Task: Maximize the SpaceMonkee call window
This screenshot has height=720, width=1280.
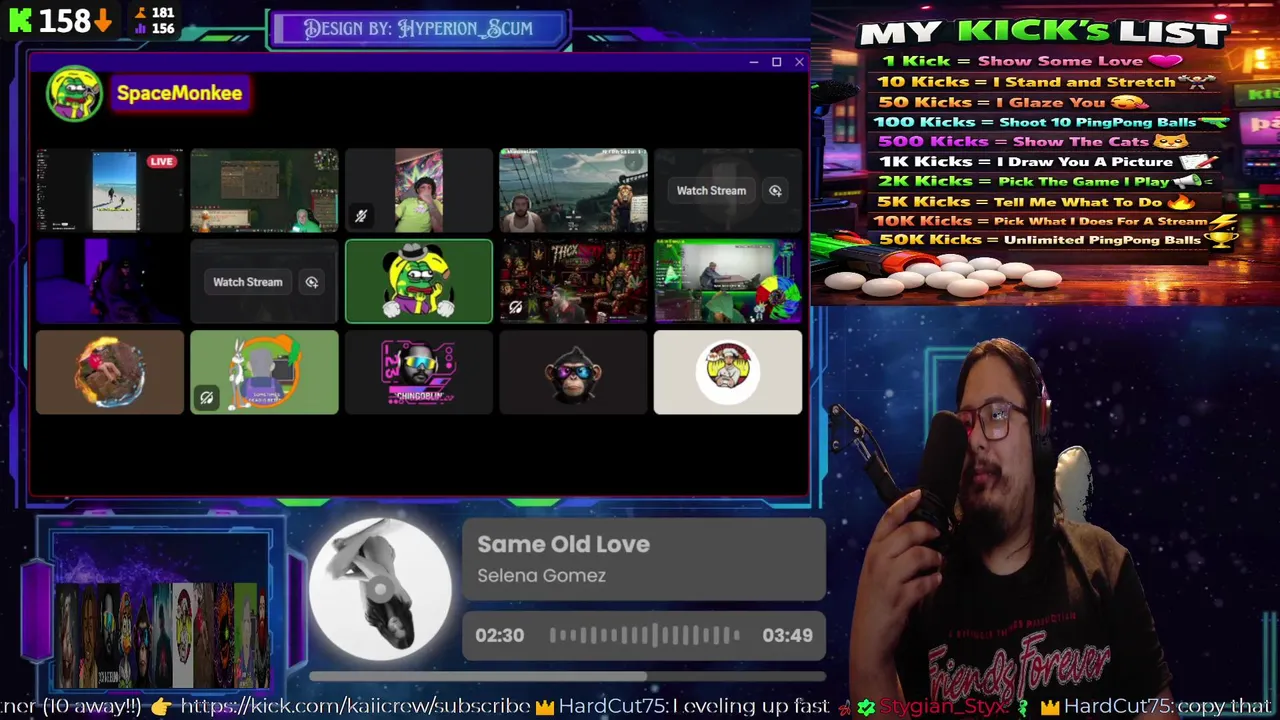Action: [776, 62]
